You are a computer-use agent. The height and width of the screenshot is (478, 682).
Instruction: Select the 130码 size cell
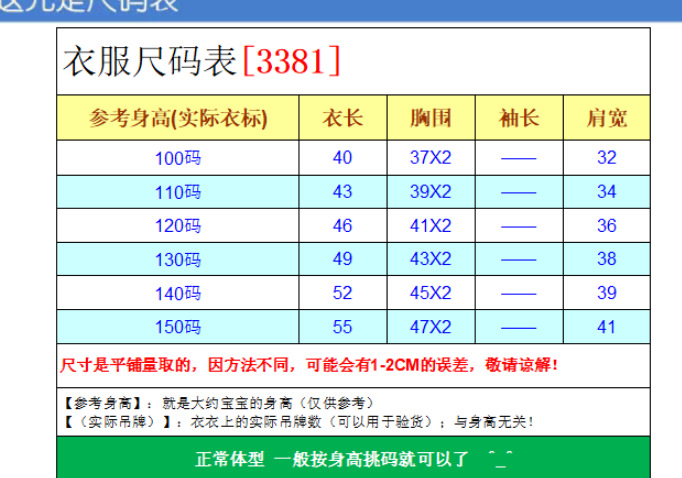[178, 260]
